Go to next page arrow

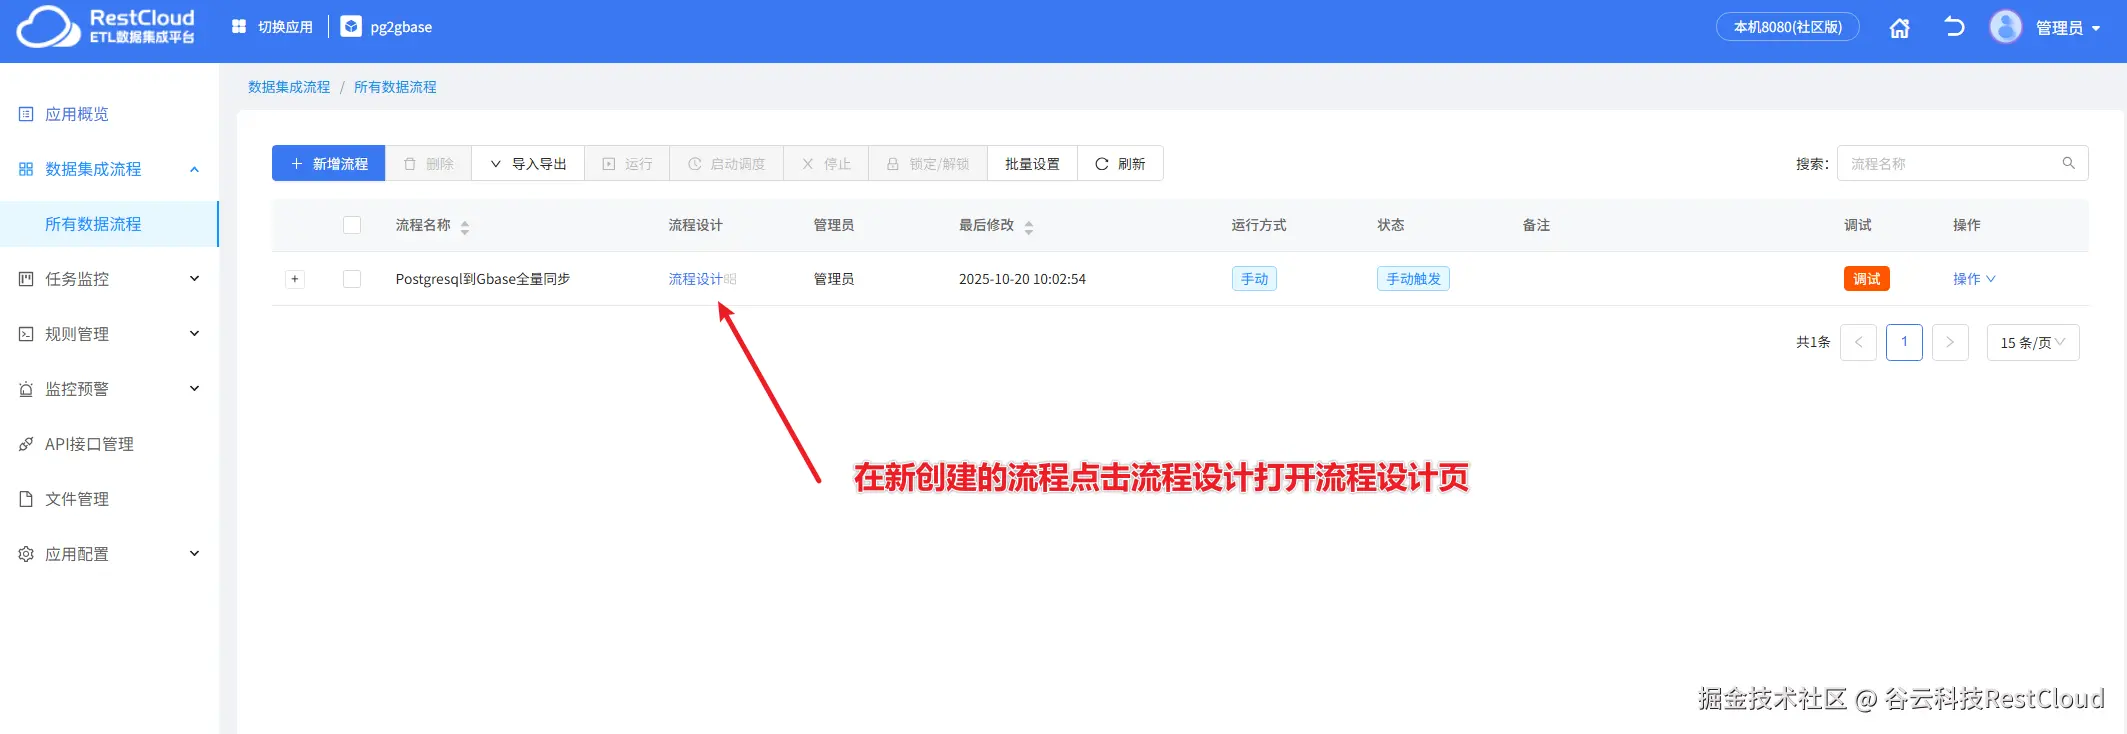(1950, 342)
